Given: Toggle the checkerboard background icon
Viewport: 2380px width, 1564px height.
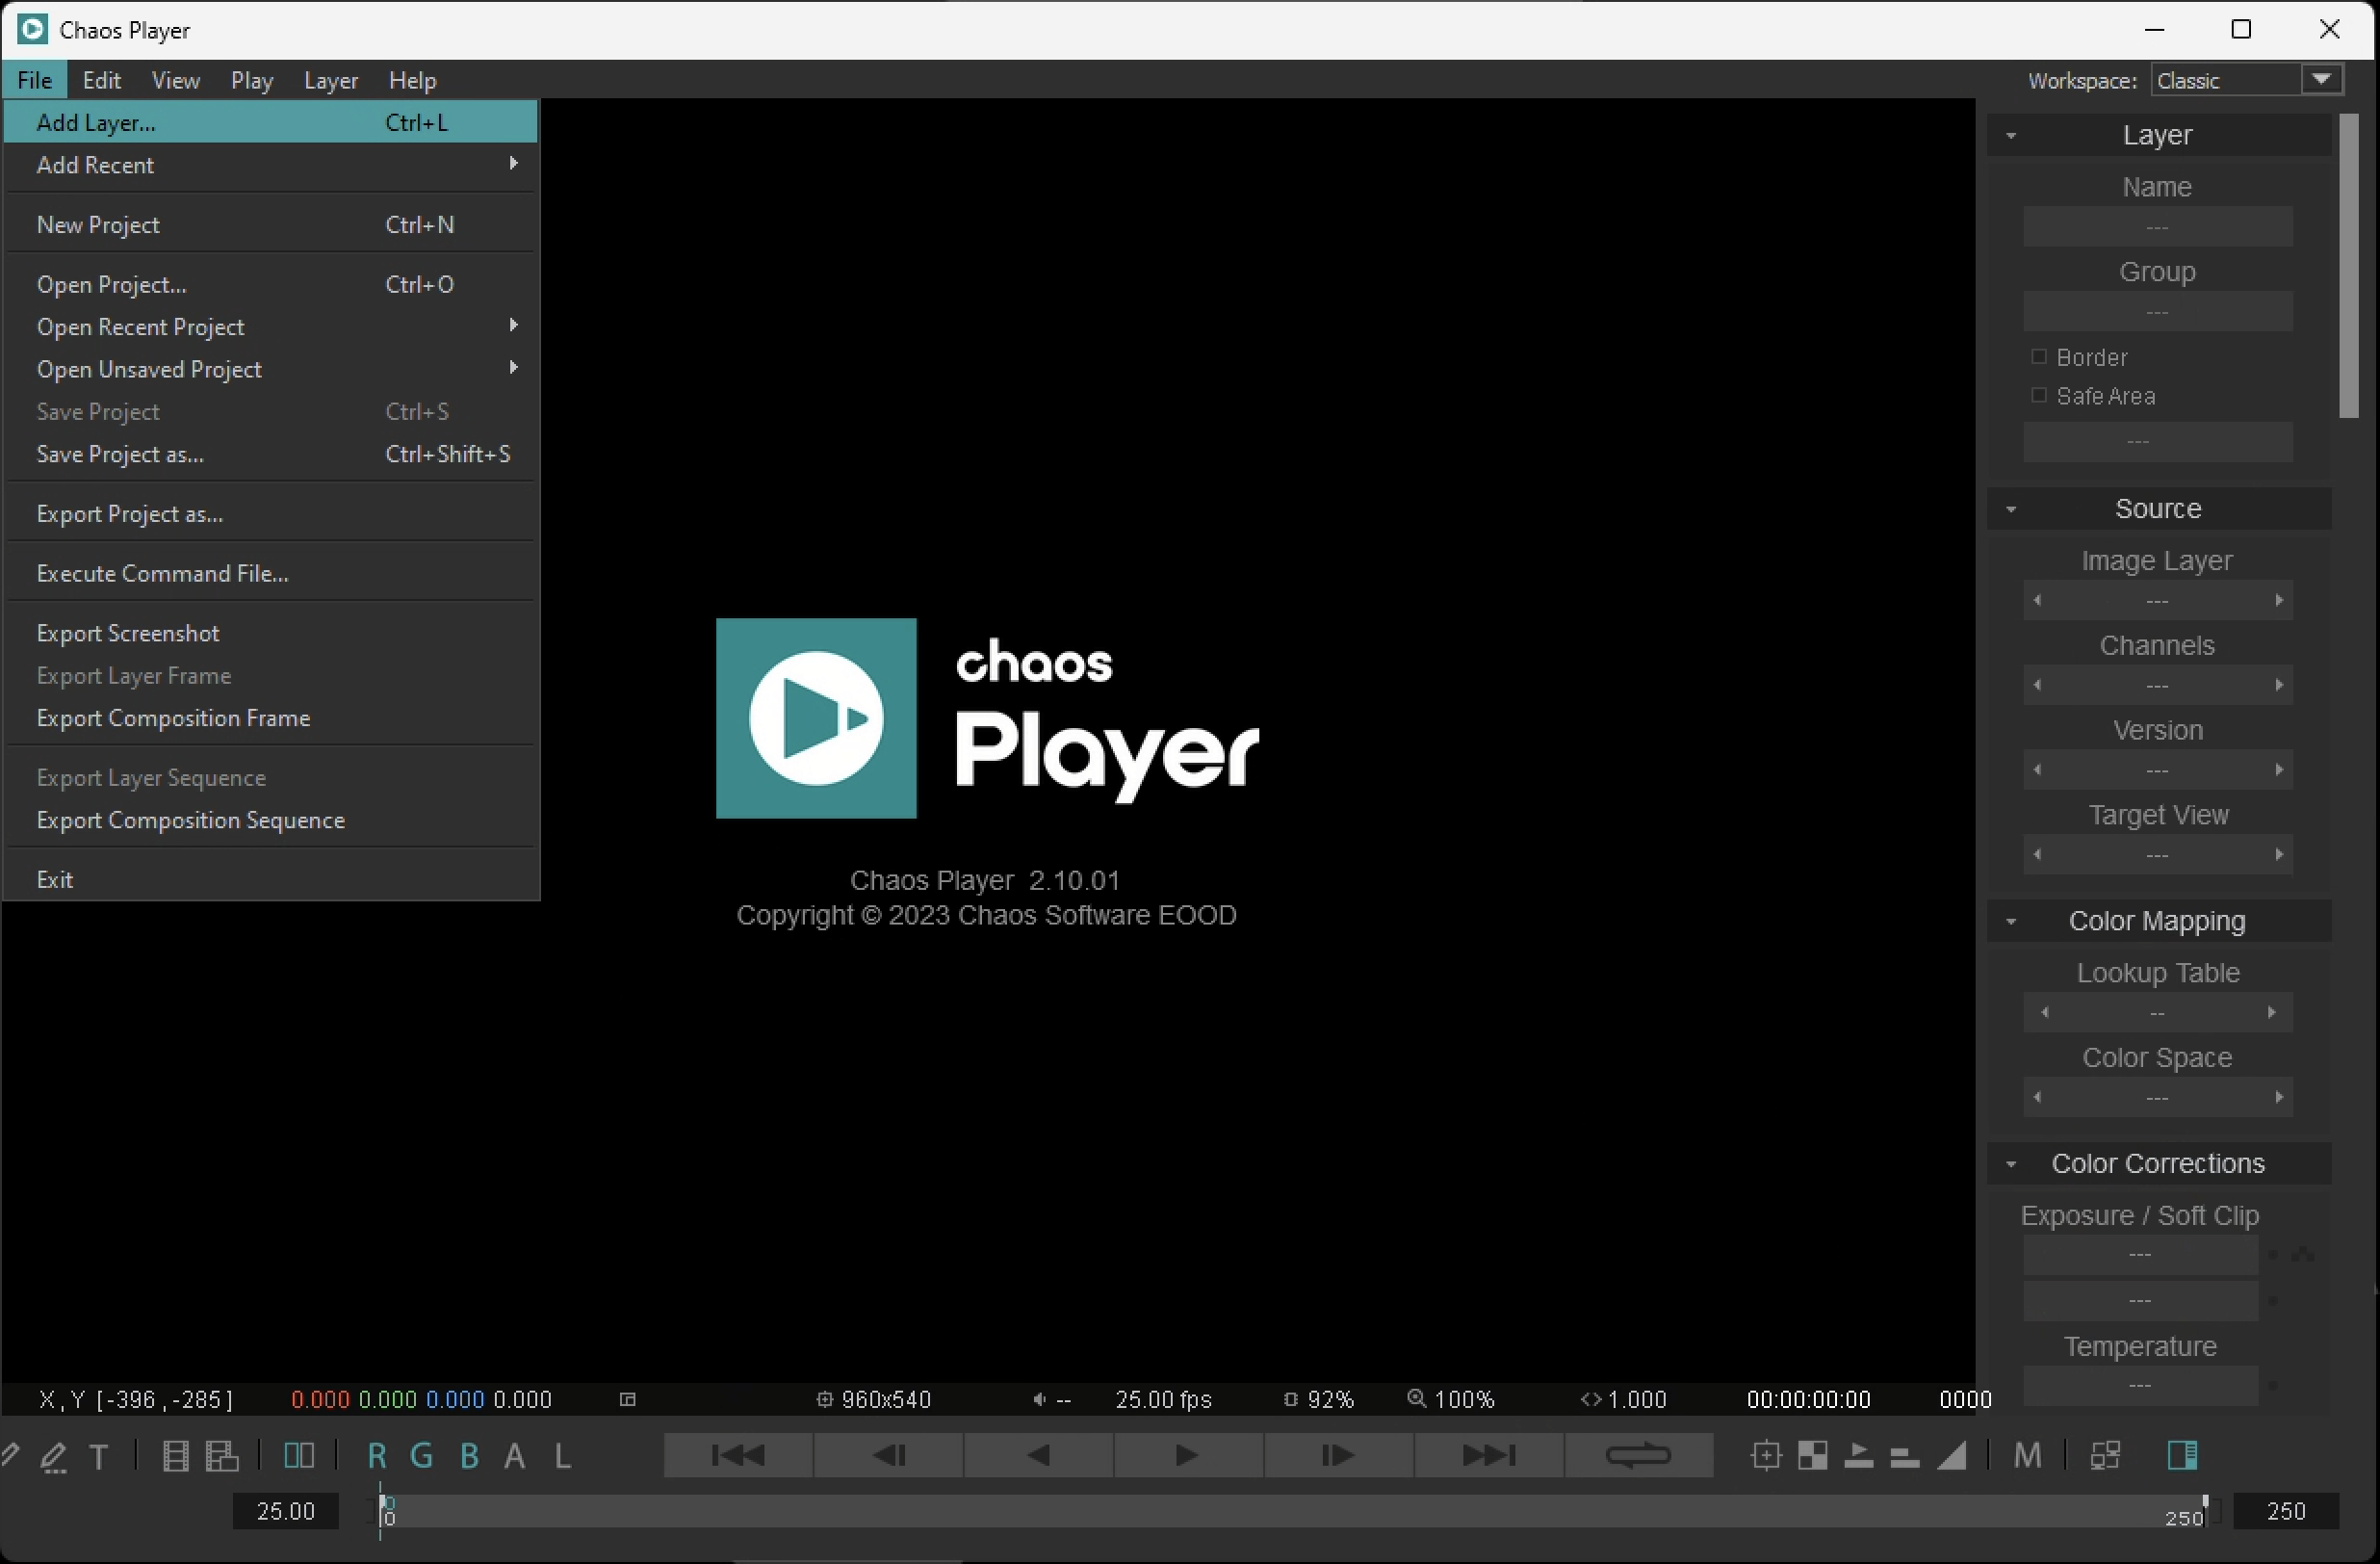Looking at the screenshot, I should [1812, 1455].
